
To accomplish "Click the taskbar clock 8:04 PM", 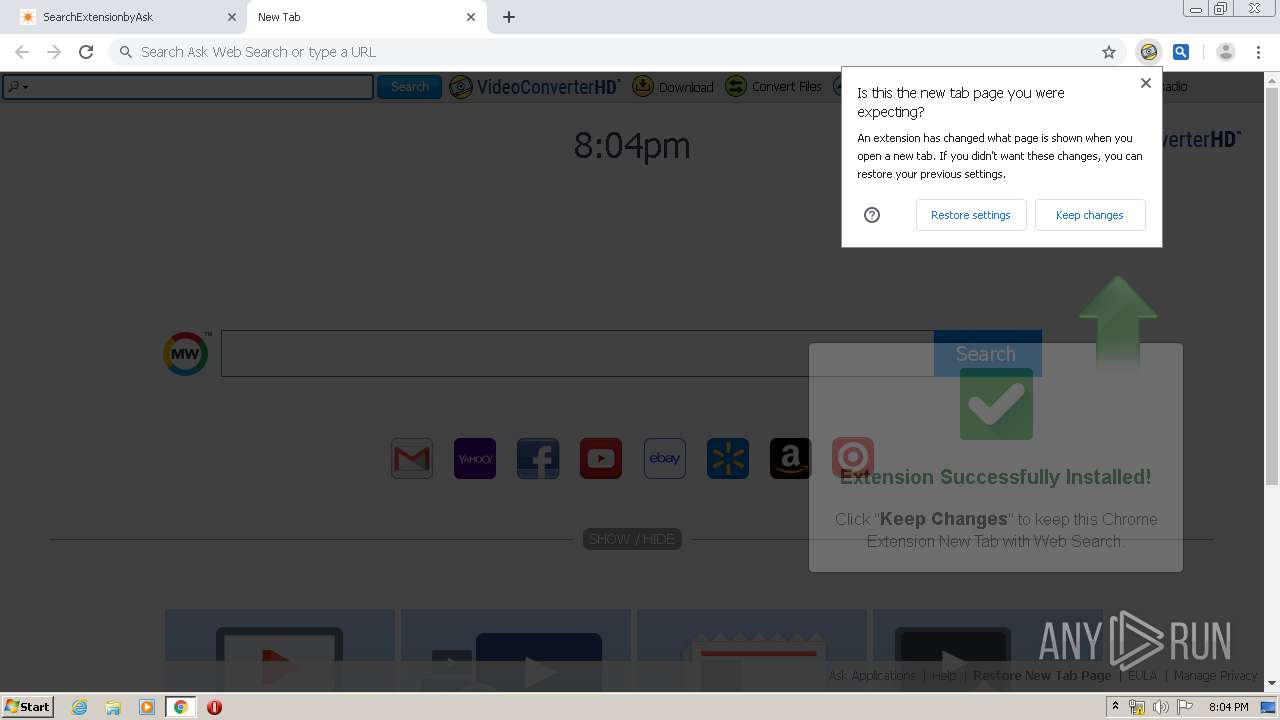I will pos(1228,707).
